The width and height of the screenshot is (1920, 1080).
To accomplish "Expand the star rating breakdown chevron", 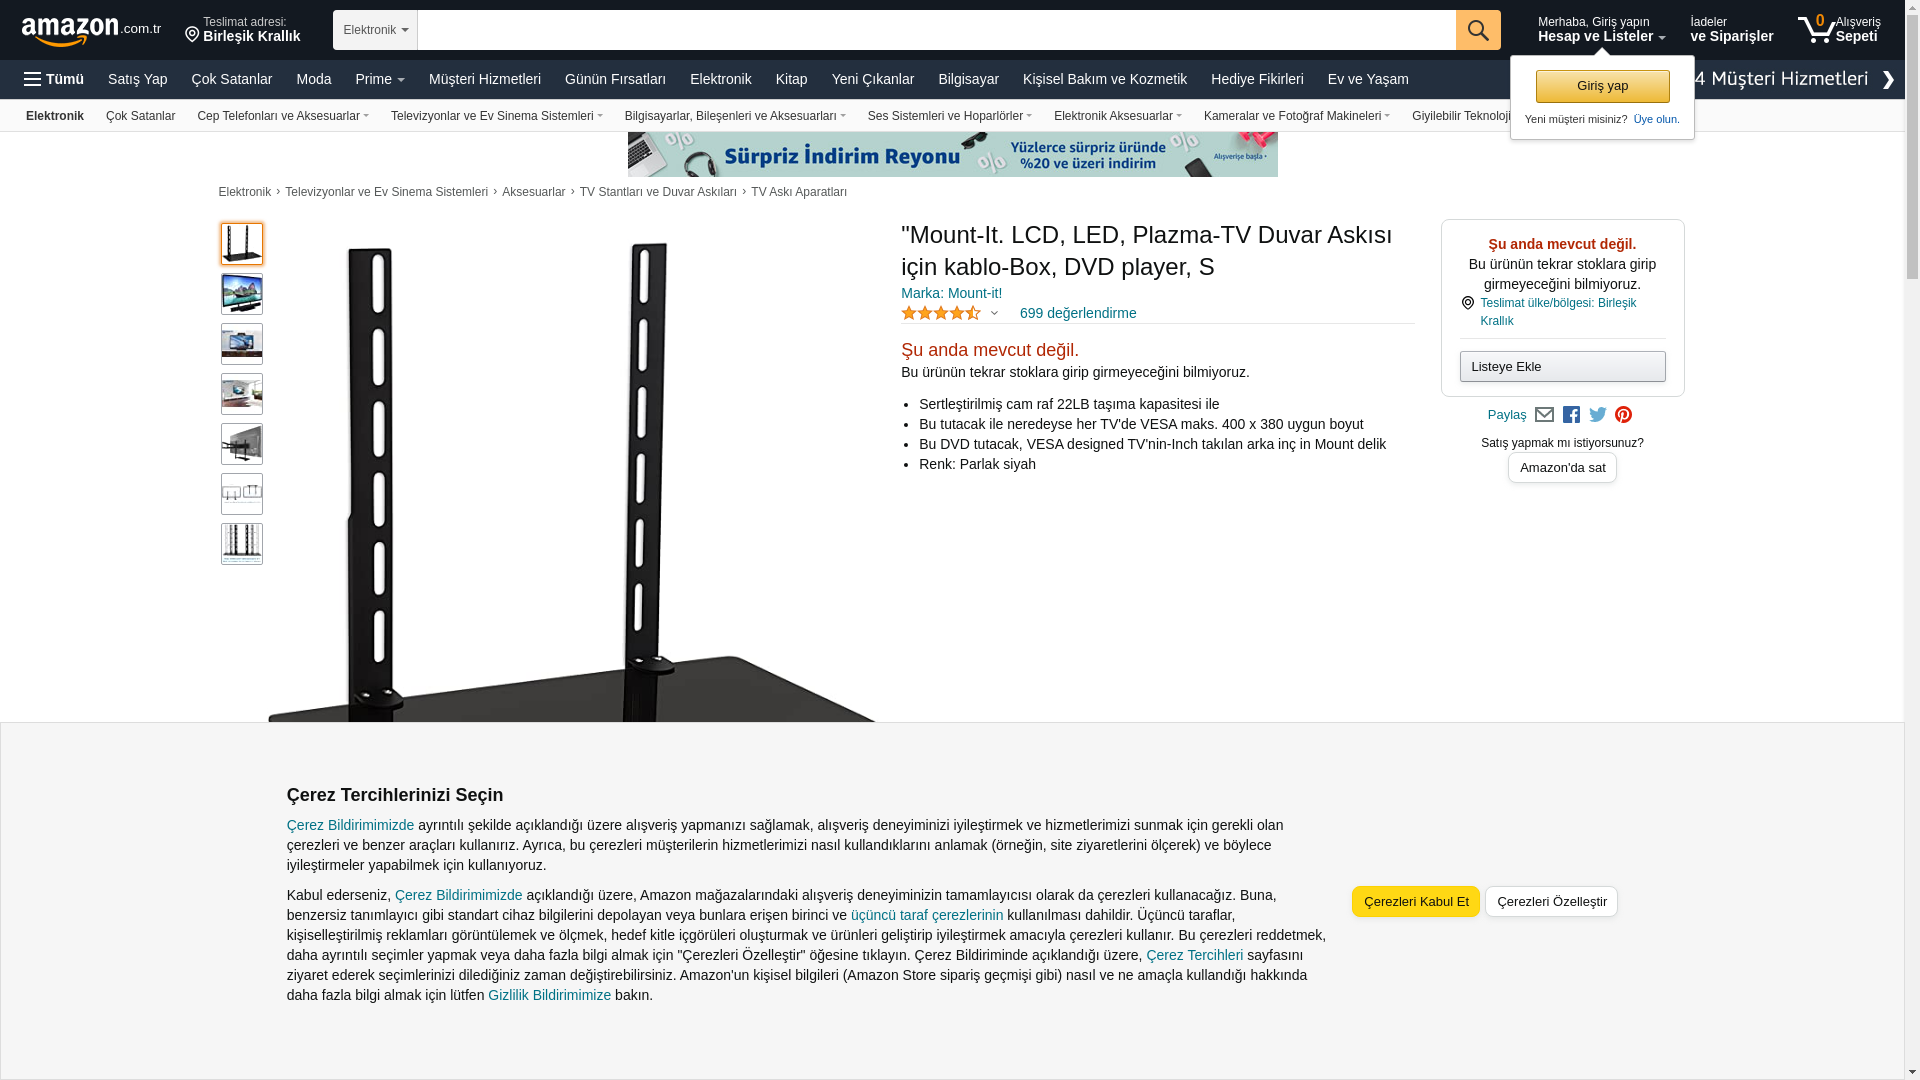I will (994, 313).
